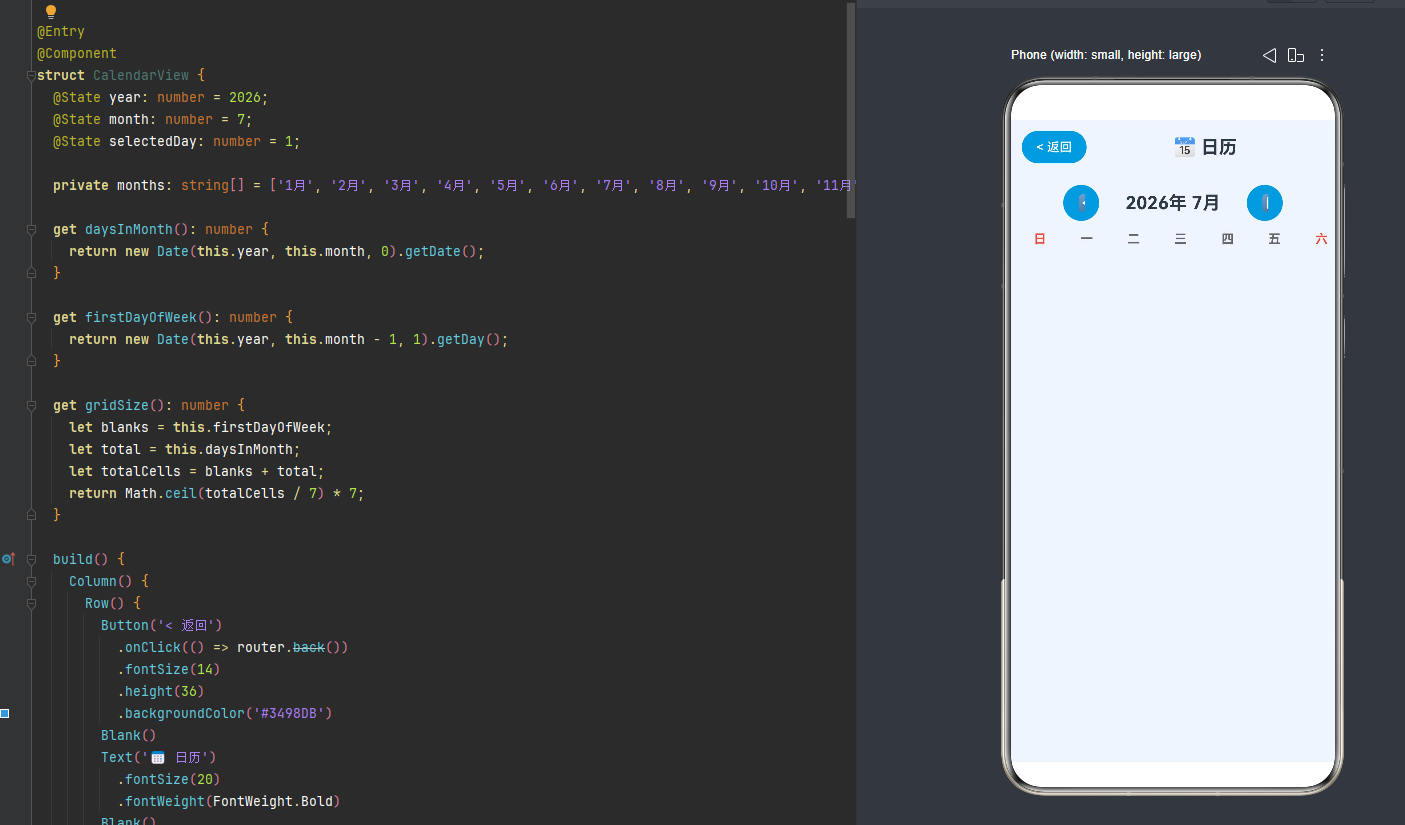Click '.fontSize(20)' line in code
This screenshot has width=1405, height=825.
point(169,779)
